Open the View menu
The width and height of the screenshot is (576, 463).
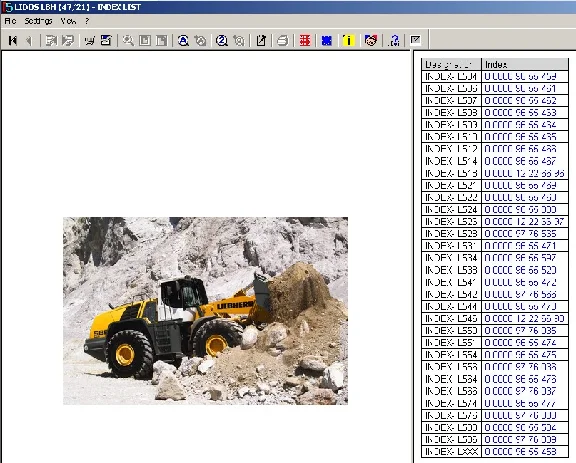click(x=68, y=21)
